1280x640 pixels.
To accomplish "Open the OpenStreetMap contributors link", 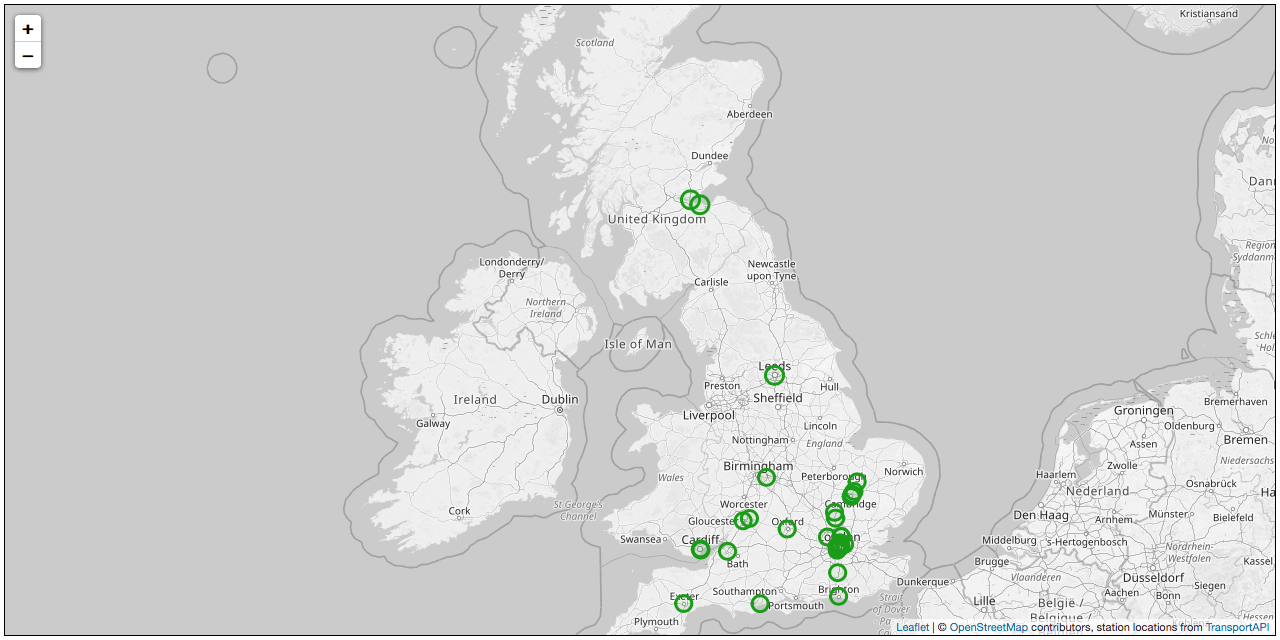I will (x=991, y=628).
